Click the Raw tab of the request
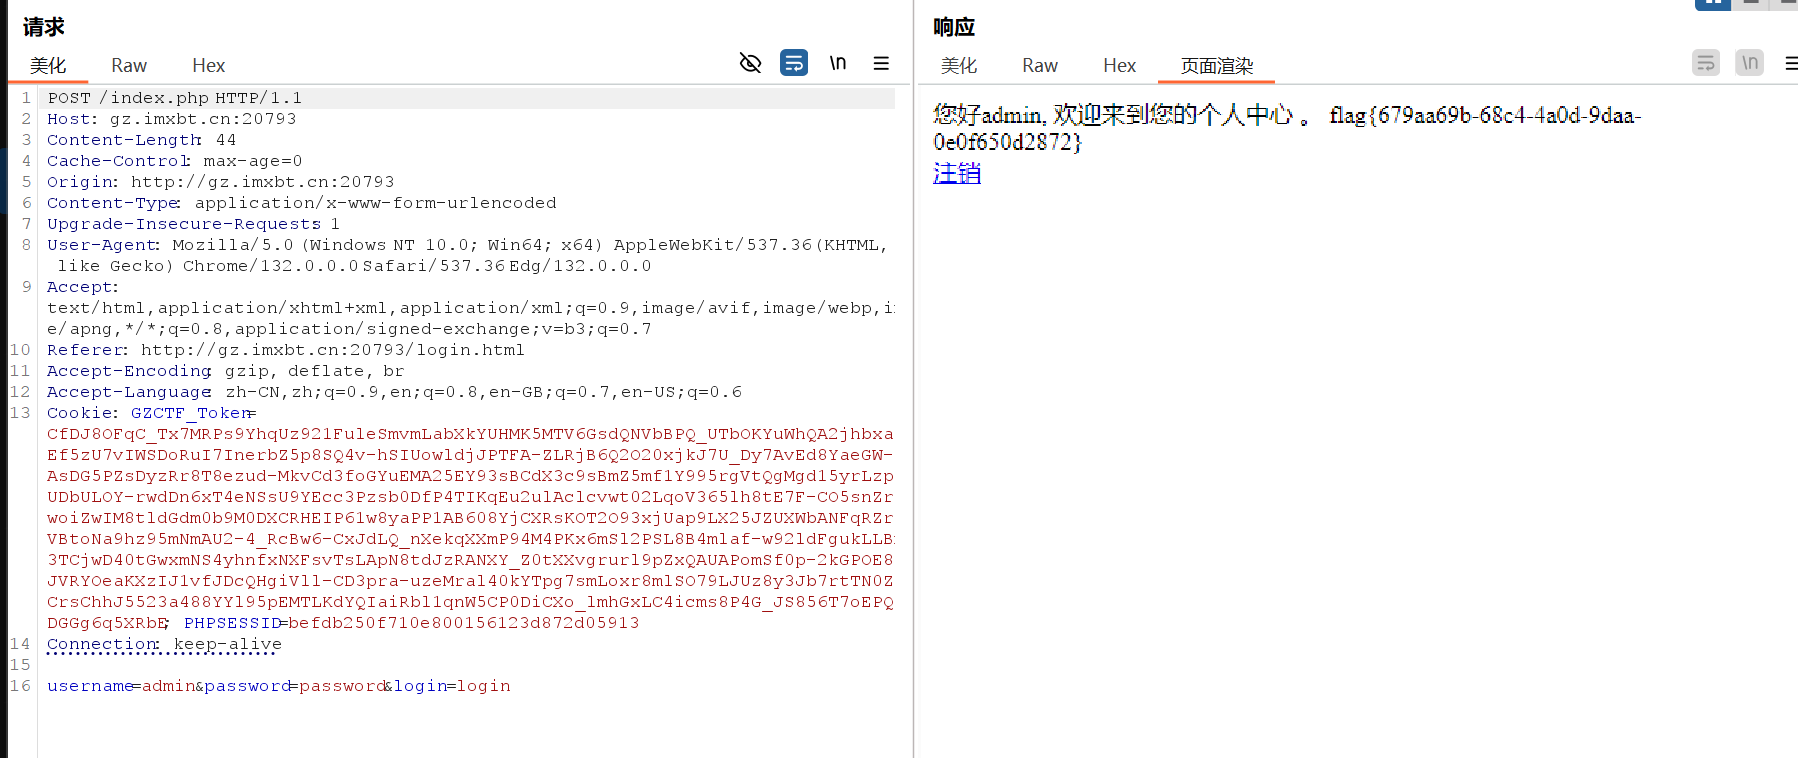Screen dimensions: 1798x758 coord(128,64)
